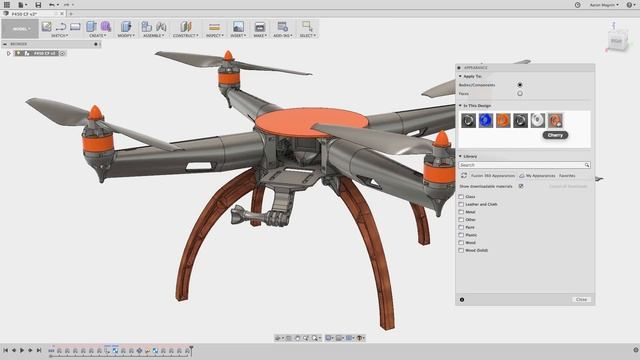
Task: Click Close in the Appearance dialog
Action: (x=581, y=300)
